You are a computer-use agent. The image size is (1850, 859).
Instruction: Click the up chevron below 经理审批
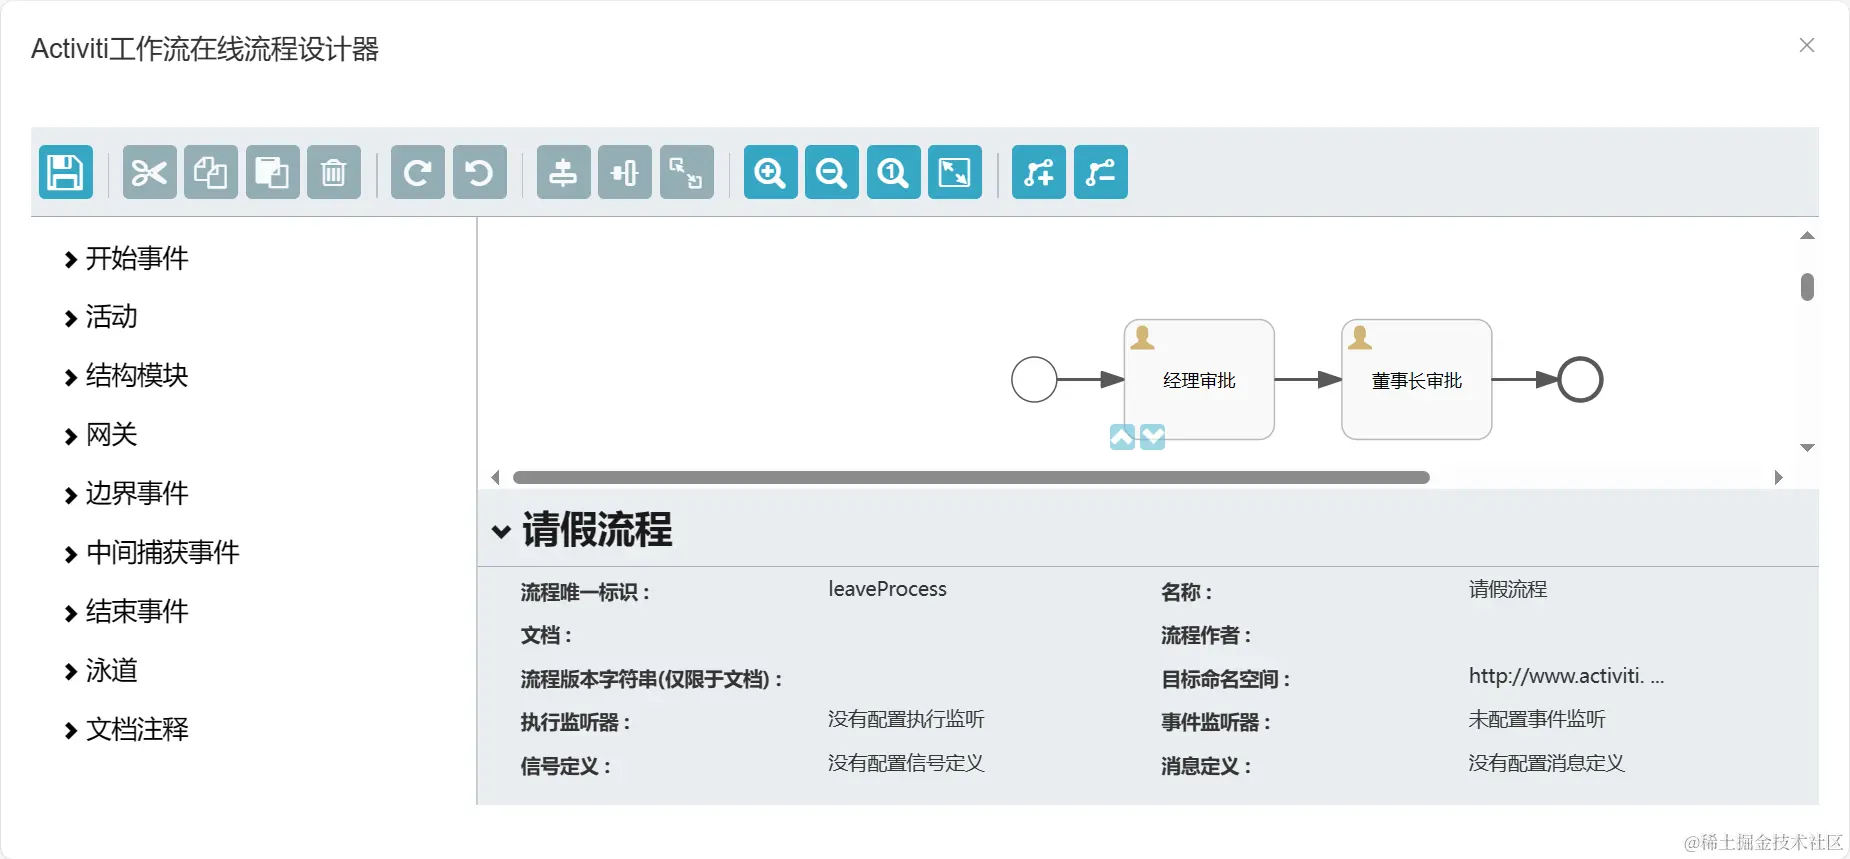[1122, 437]
